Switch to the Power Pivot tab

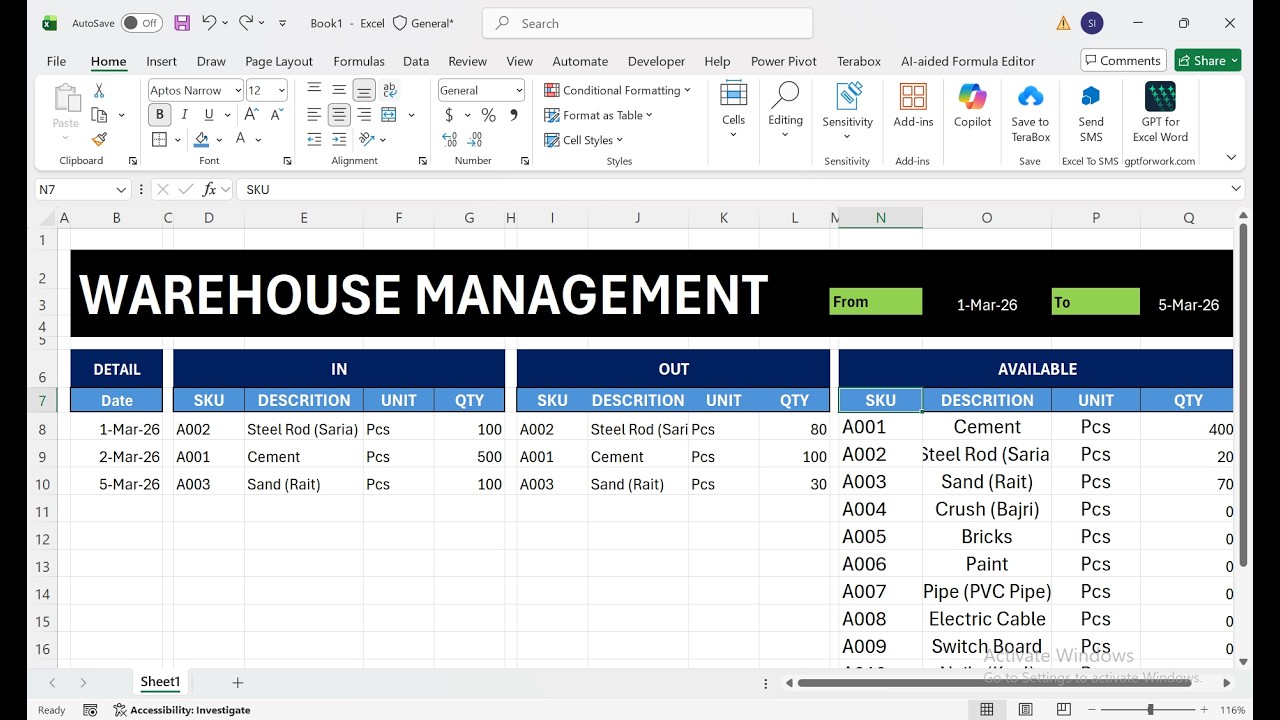tap(783, 61)
